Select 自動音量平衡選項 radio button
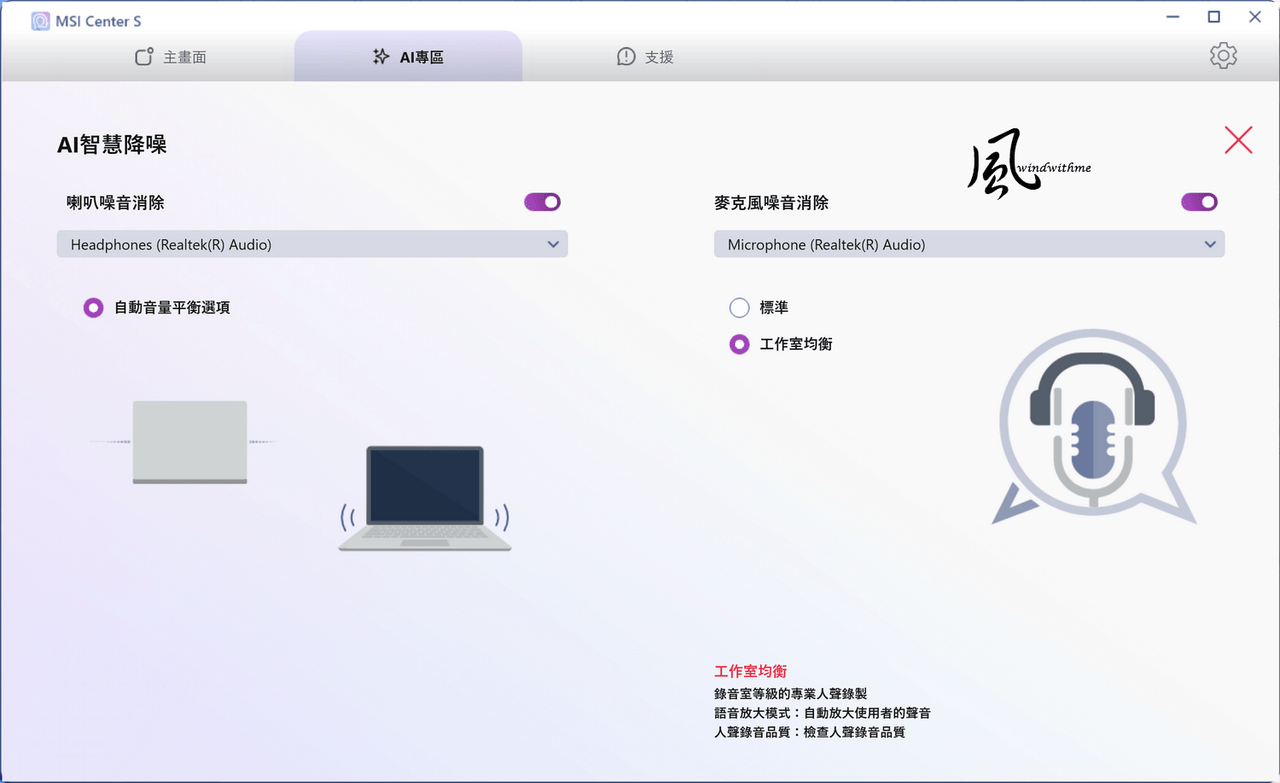Image resolution: width=1280 pixels, height=783 pixels. pyautogui.click(x=93, y=308)
